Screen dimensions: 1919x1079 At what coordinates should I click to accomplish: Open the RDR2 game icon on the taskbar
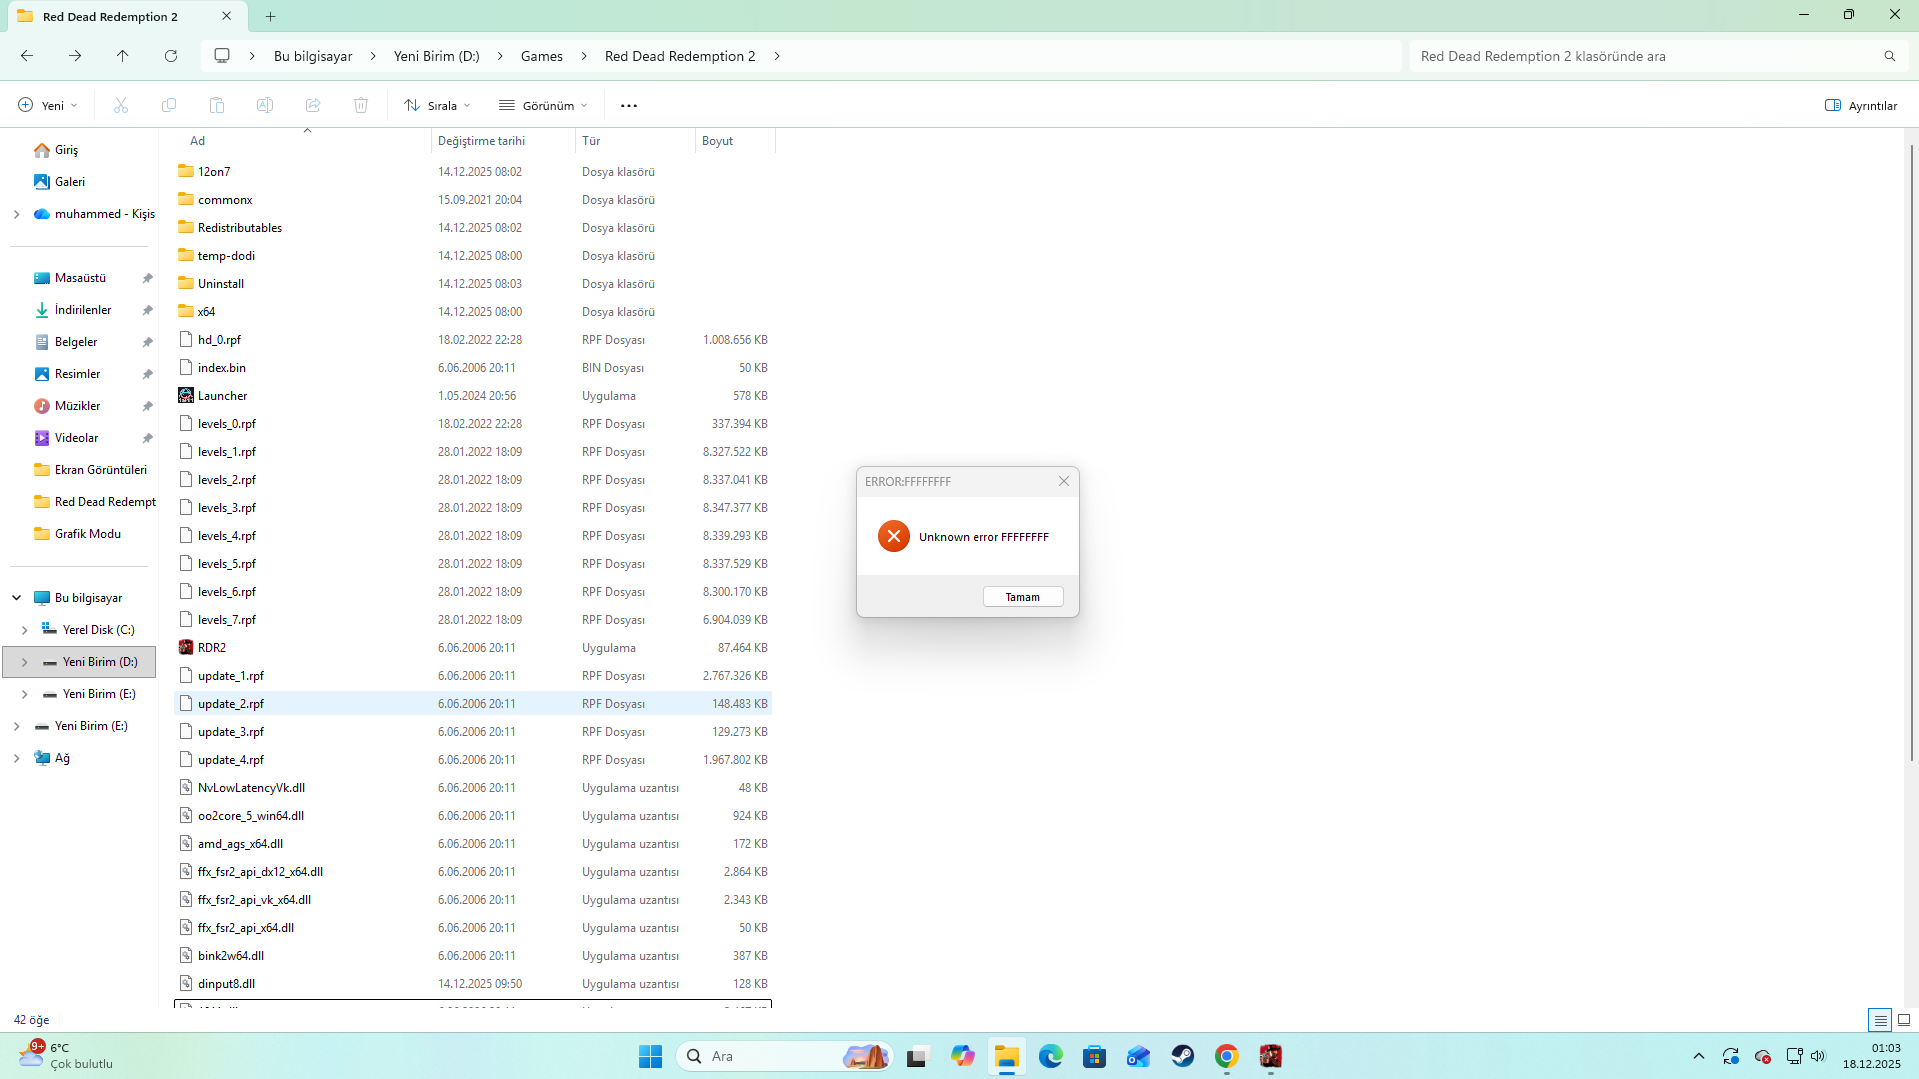1271,1056
